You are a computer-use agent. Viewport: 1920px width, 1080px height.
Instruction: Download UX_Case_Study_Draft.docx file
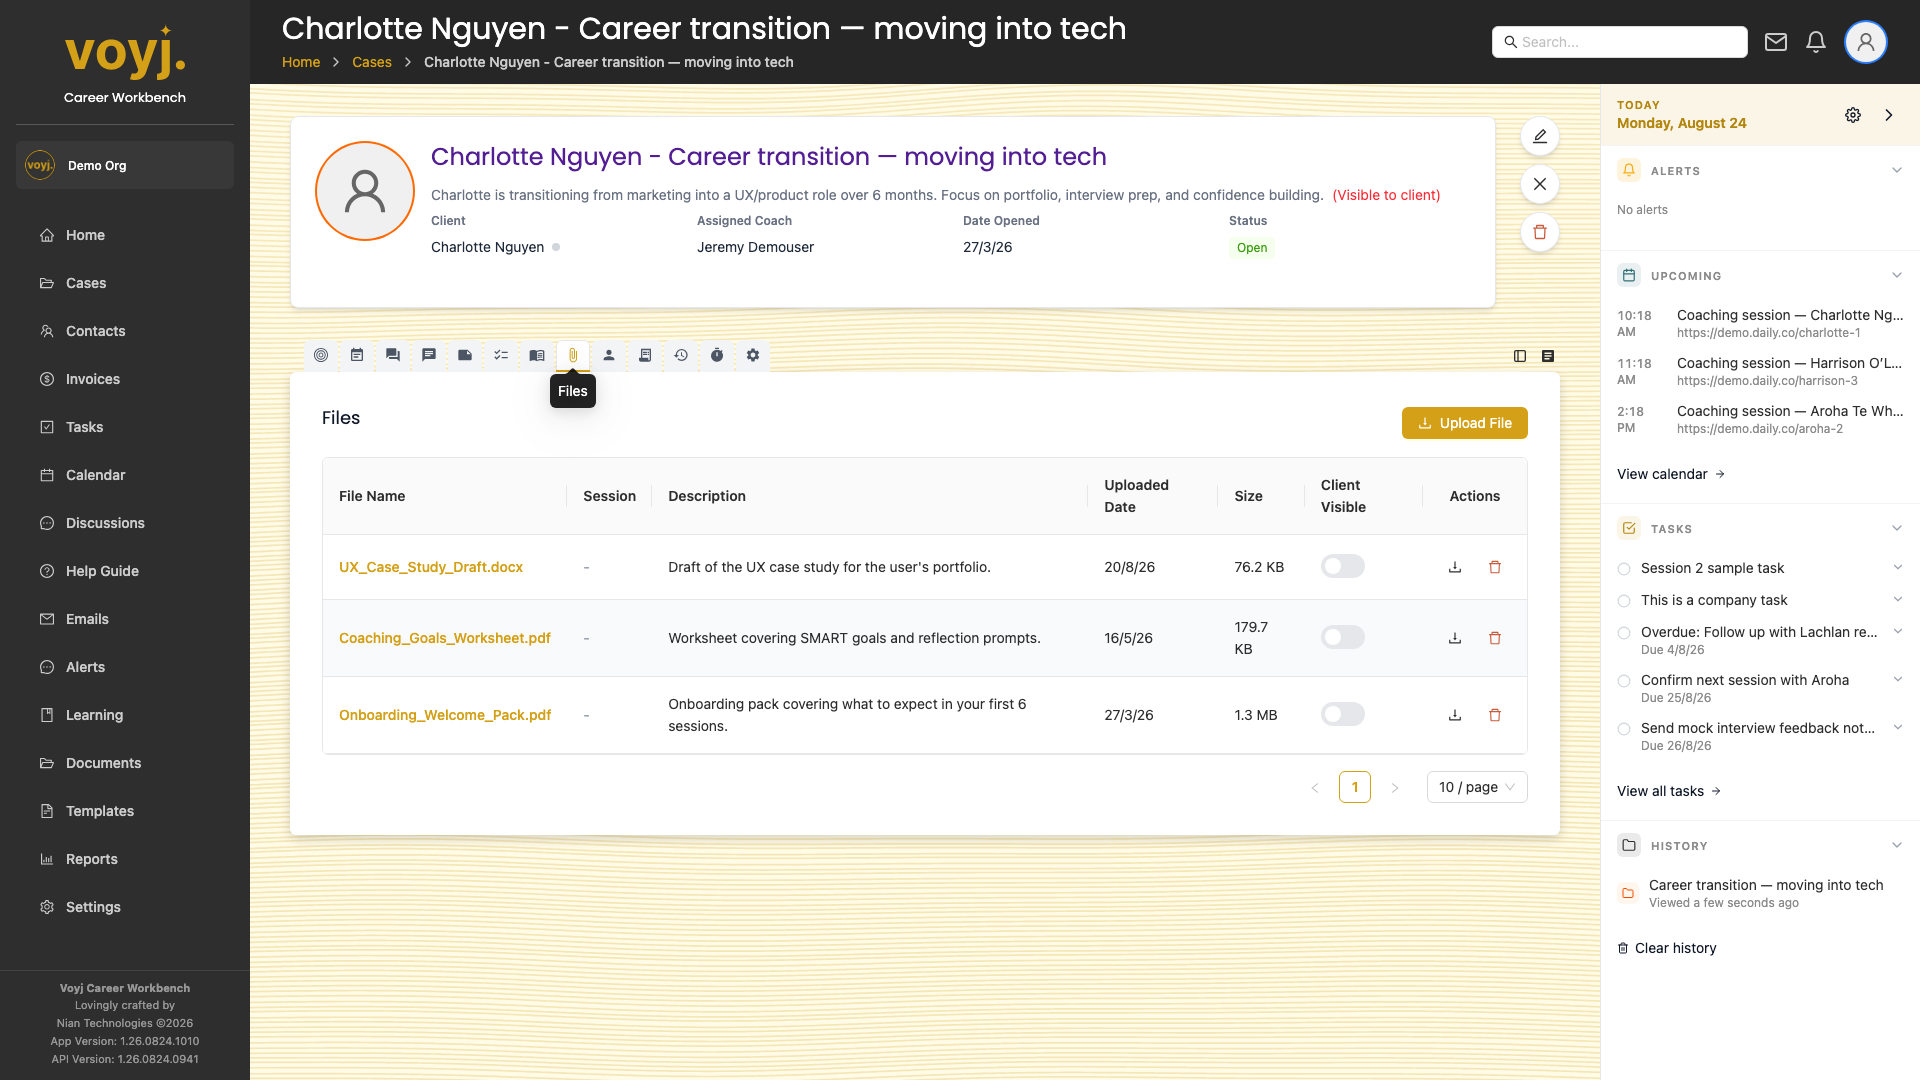(x=1455, y=567)
